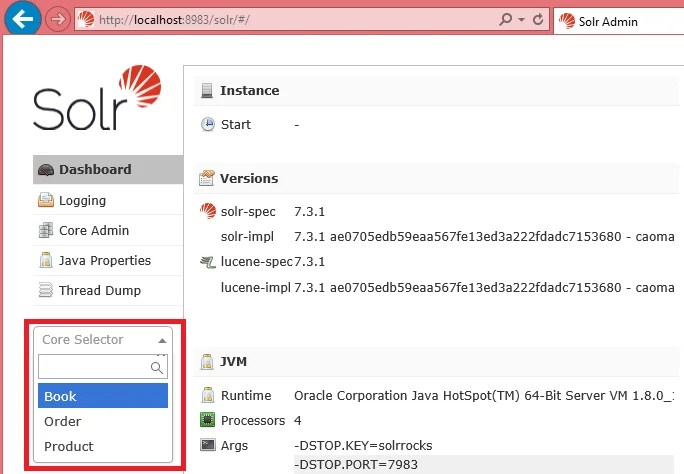Click the Thread Dump stack icon
This screenshot has height=474, width=684.
click(46, 290)
